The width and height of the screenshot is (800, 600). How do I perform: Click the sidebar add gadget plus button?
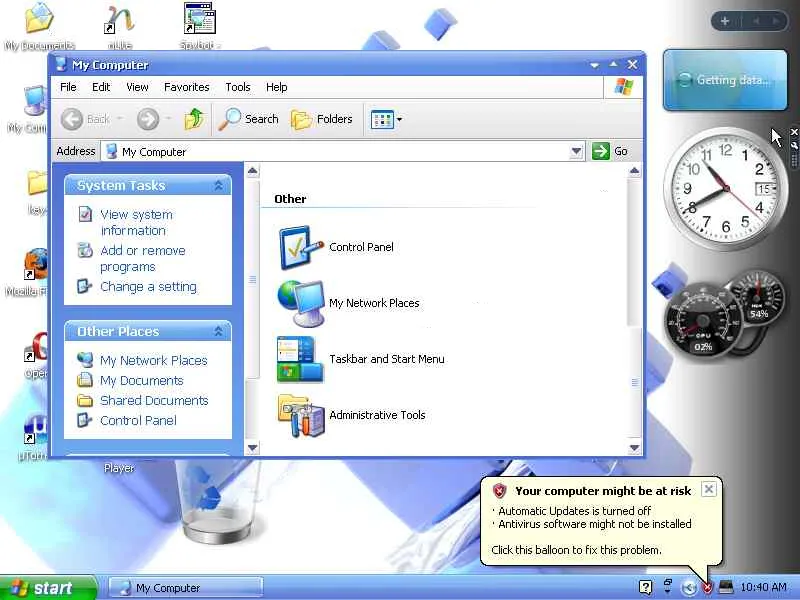[724, 21]
